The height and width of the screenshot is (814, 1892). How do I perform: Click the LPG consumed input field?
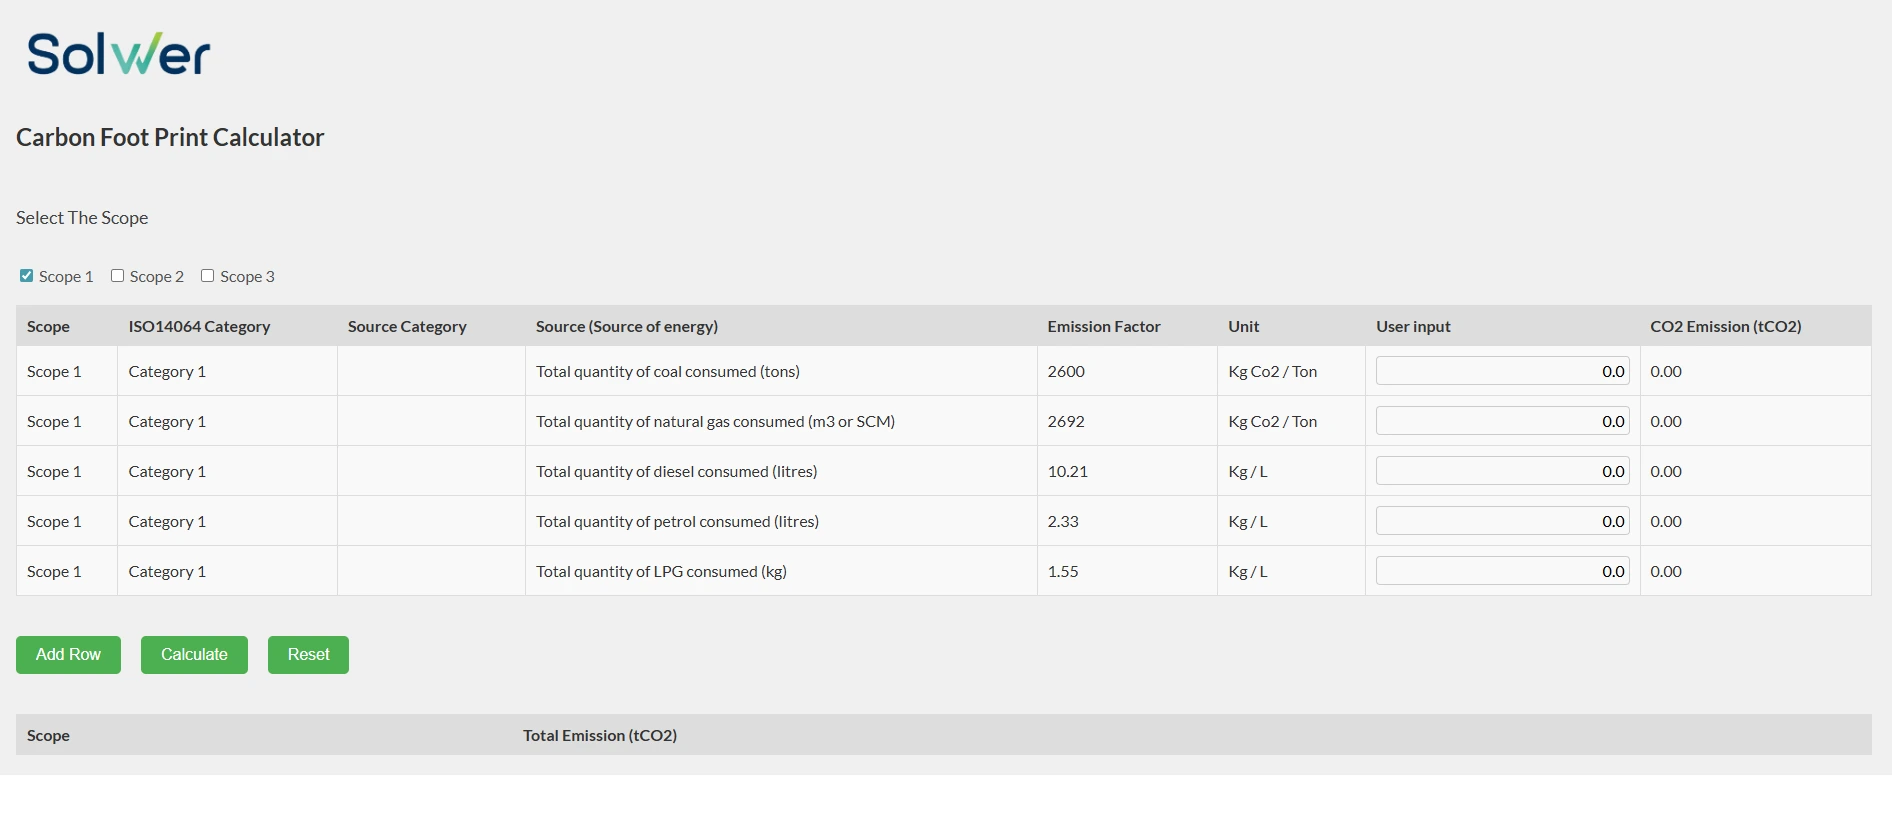[x=1501, y=571]
